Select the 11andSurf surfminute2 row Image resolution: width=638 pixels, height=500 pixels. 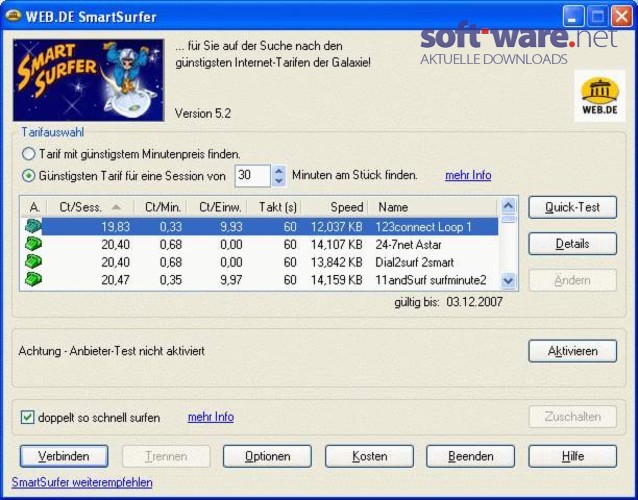coord(261,280)
